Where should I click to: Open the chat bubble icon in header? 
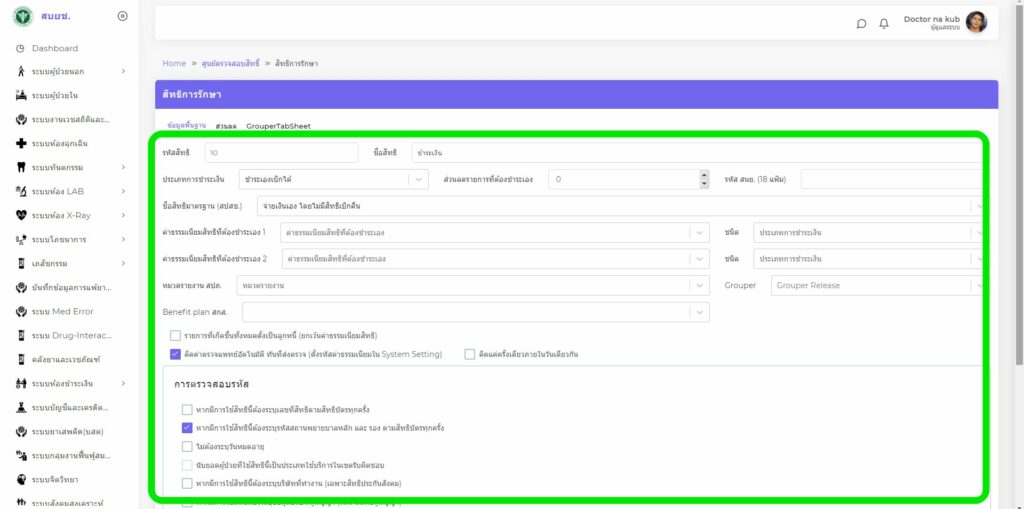(x=861, y=24)
